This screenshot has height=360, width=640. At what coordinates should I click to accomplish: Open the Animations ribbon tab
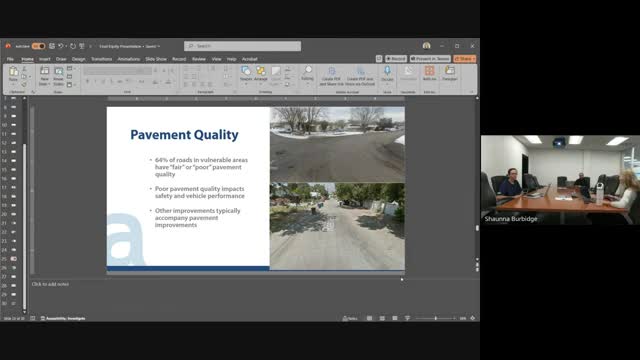point(129,59)
